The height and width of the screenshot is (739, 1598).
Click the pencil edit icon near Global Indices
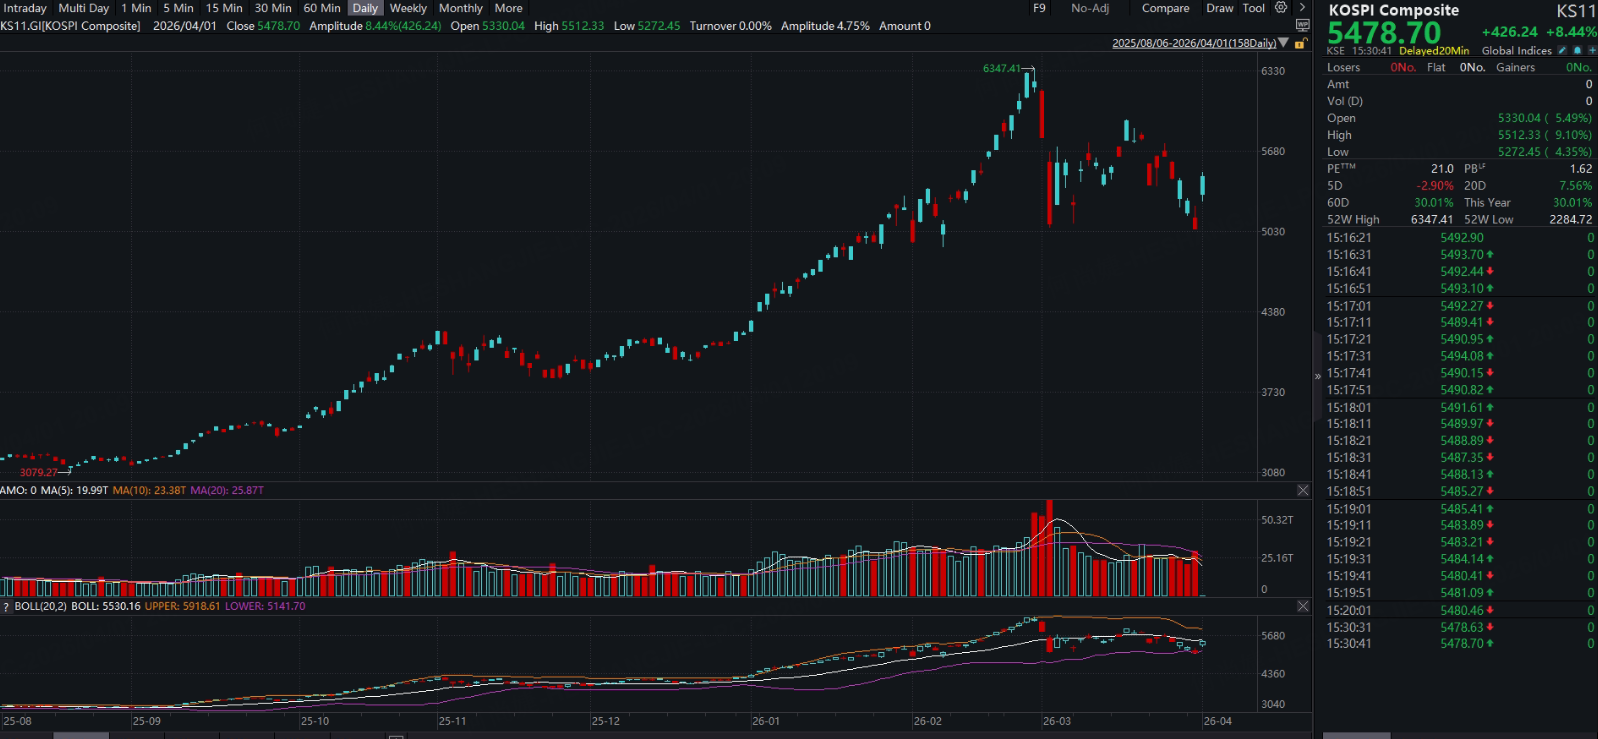pyautogui.click(x=1563, y=51)
